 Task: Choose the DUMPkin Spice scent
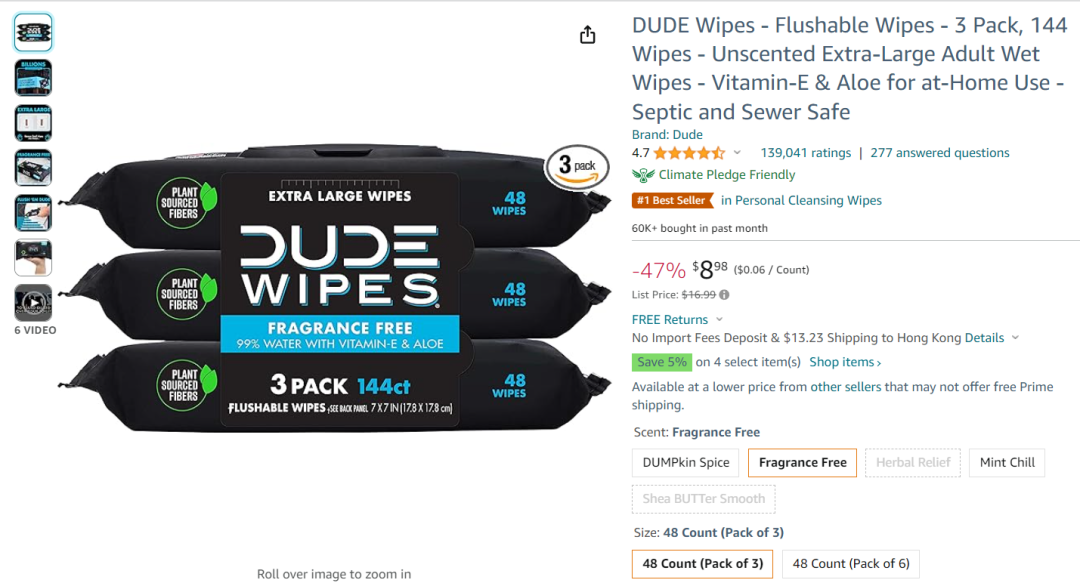click(685, 462)
